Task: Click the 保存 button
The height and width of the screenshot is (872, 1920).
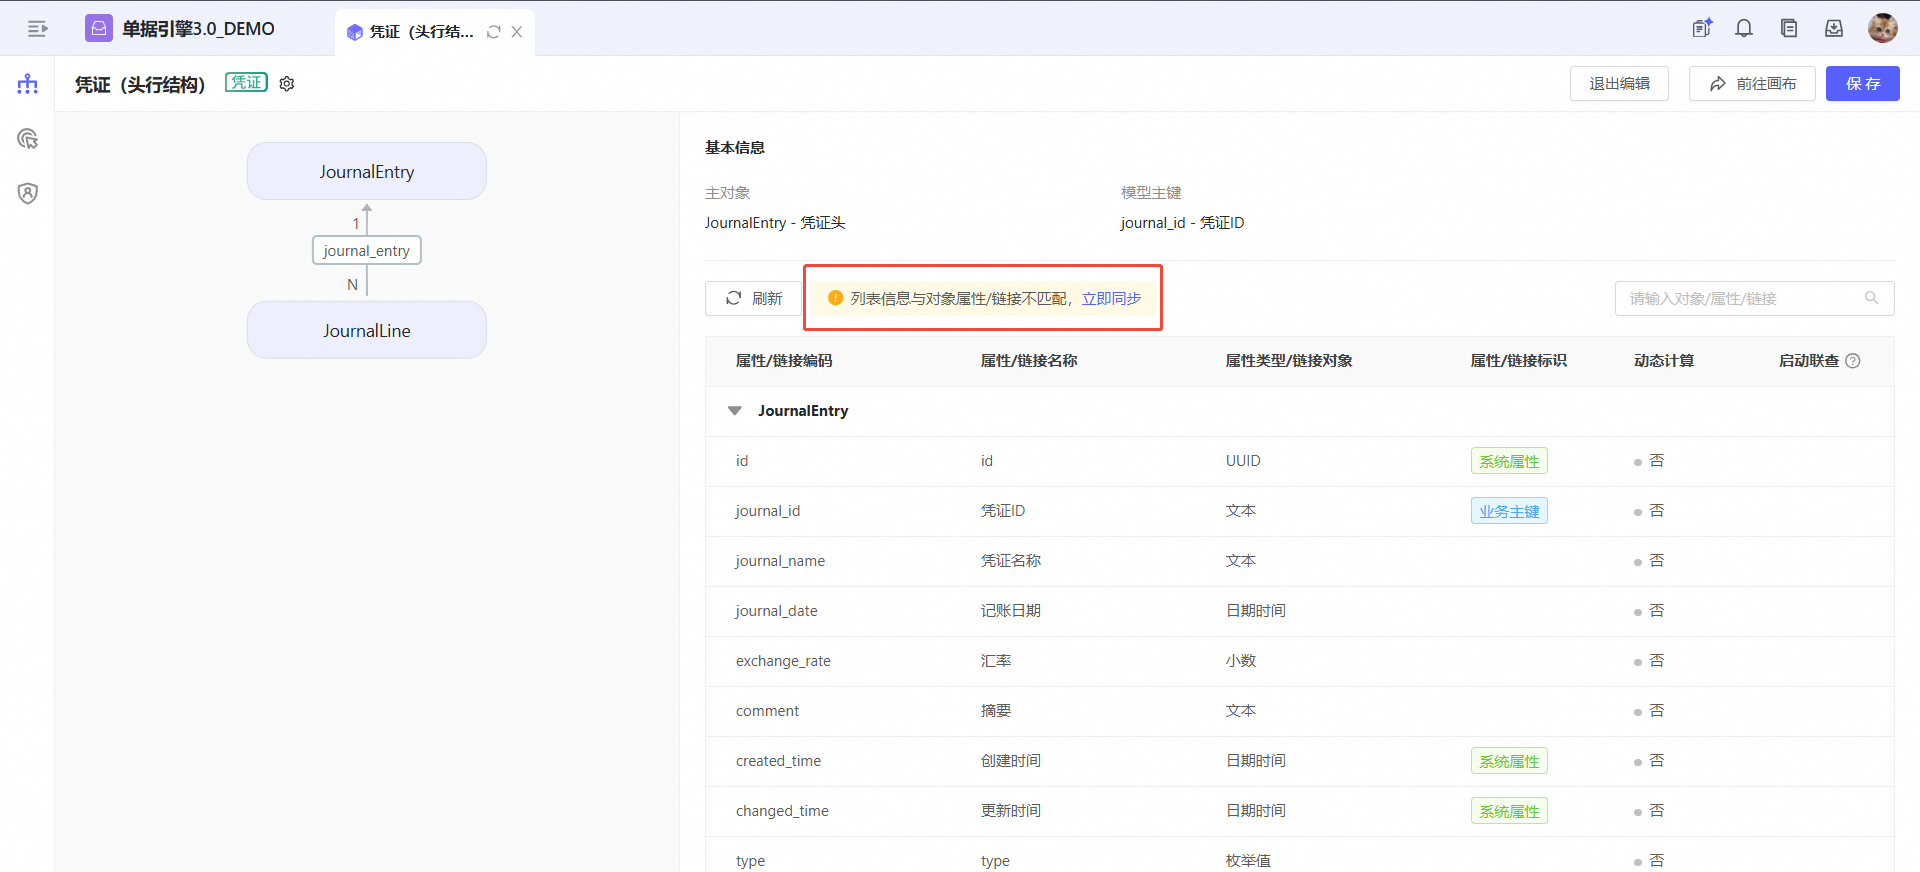Action: tap(1862, 84)
